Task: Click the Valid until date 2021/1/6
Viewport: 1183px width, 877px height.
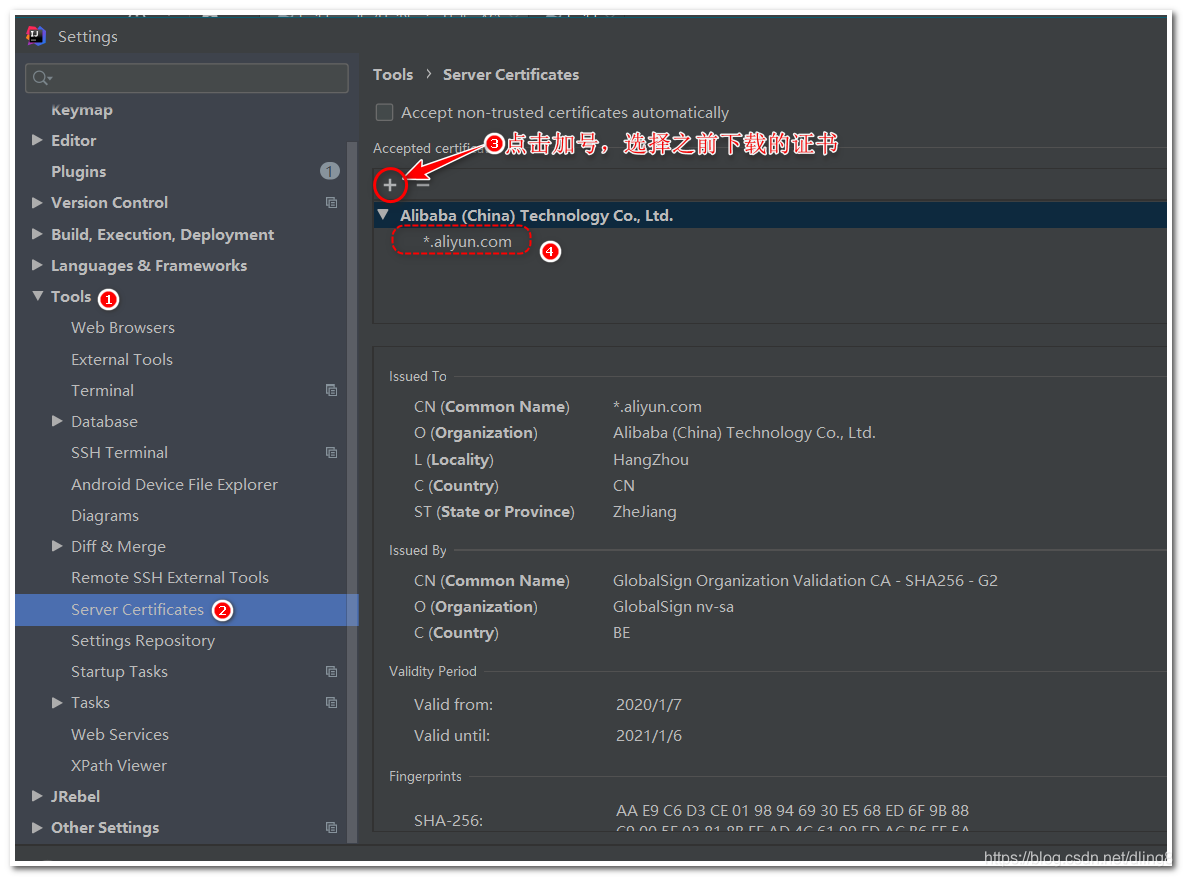Action: [x=649, y=735]
